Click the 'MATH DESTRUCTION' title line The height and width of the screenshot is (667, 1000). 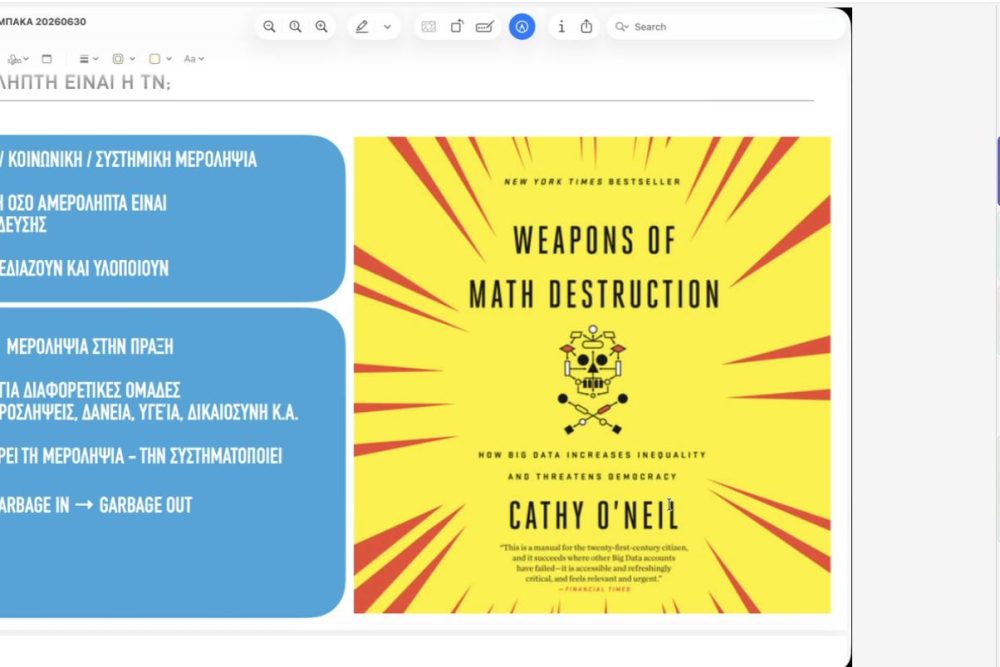coord(594,294)
